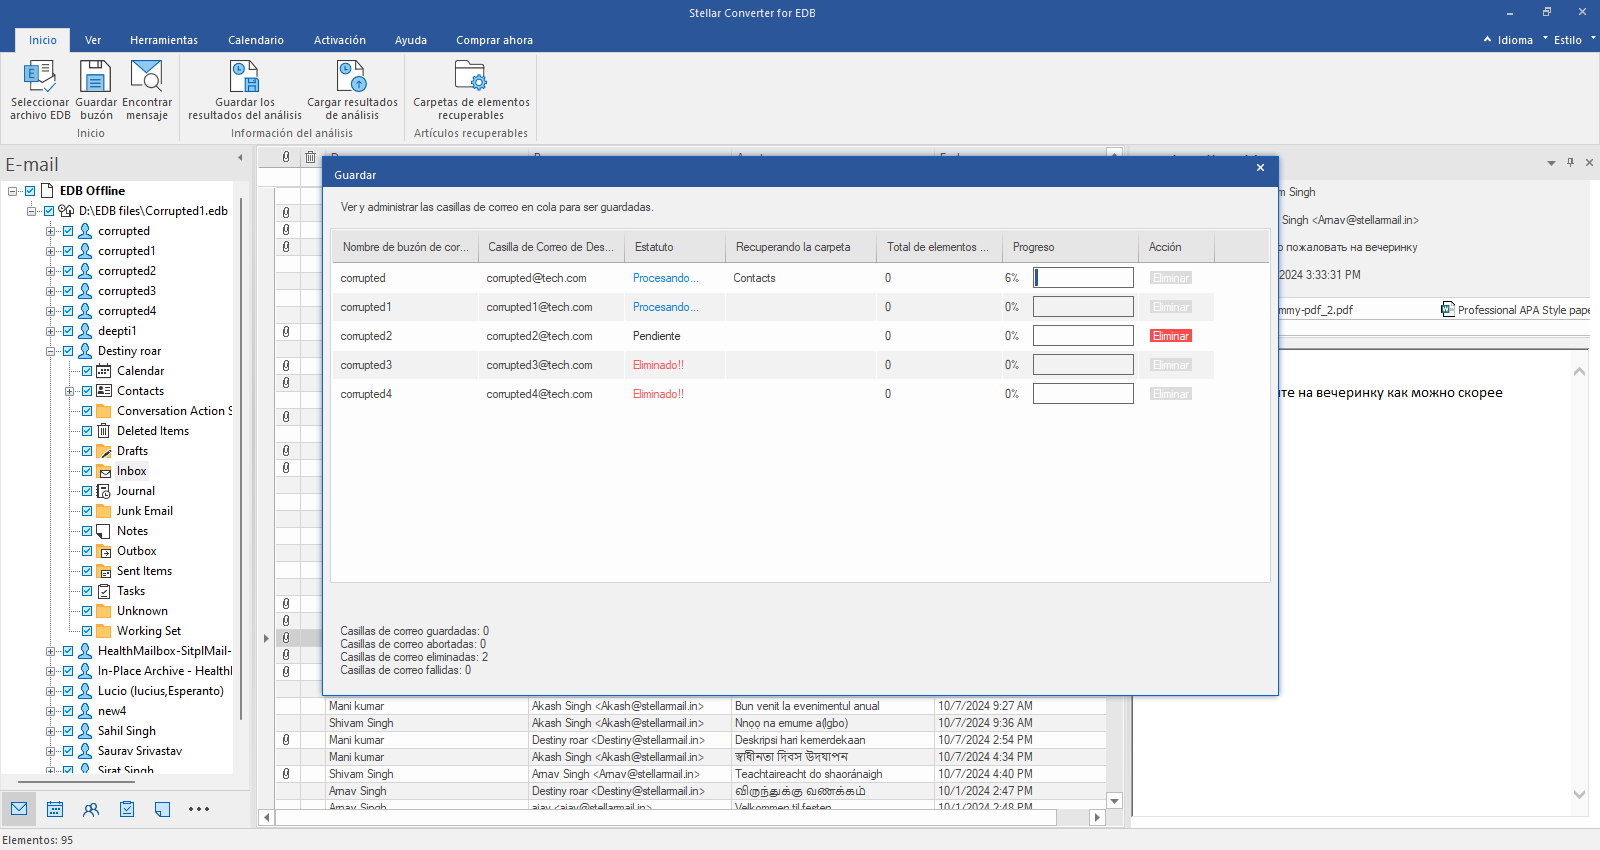Sort by Progreso column header
Image resolution: width=1600 pixels, height=850 pixels.
(x=1070, y=247)
